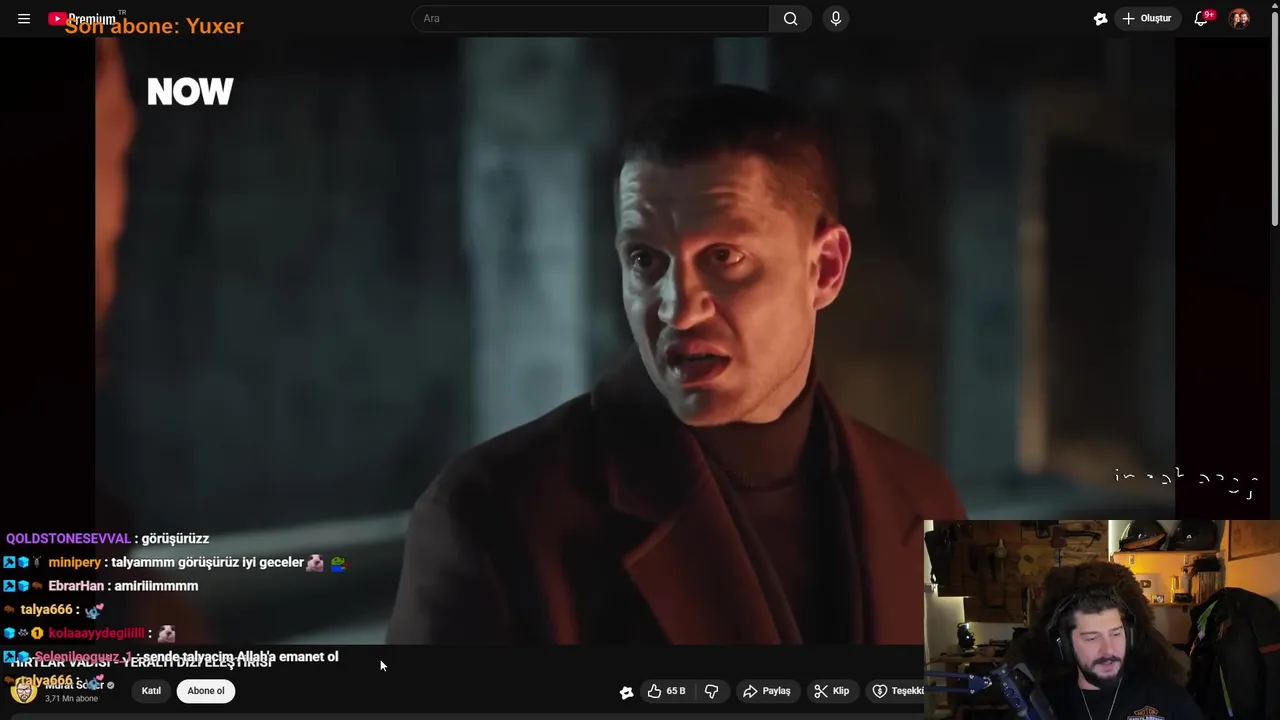This screenshot has width=1280, height=720.
Task: Click chat message from minipery
Action: coord(176,562)
